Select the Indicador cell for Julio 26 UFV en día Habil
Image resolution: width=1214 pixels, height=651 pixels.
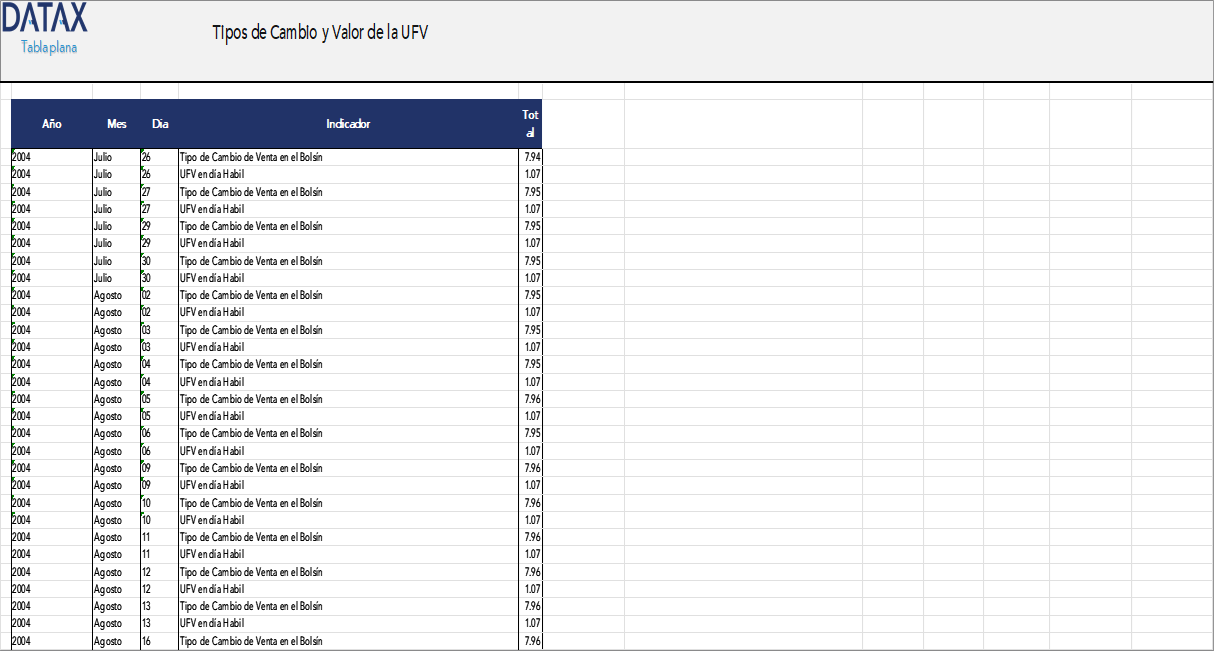(348, 174)
